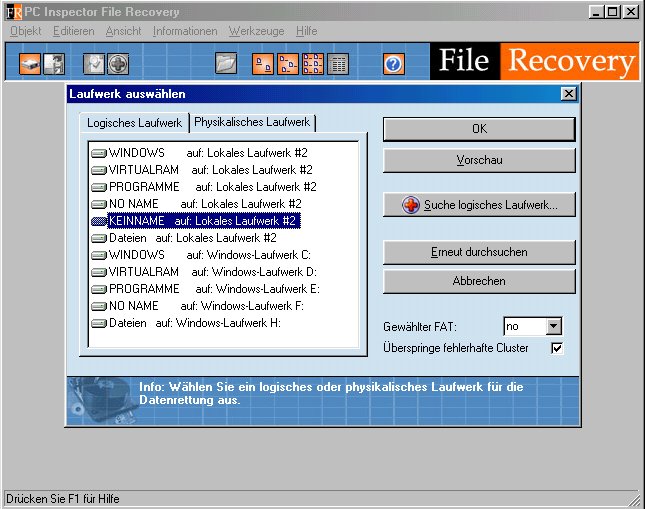Image resolution: width=645 pixels, height=509 pixels.
Task: Switch to Logisches Laufwerk tab
Action: tap(134, 123)
